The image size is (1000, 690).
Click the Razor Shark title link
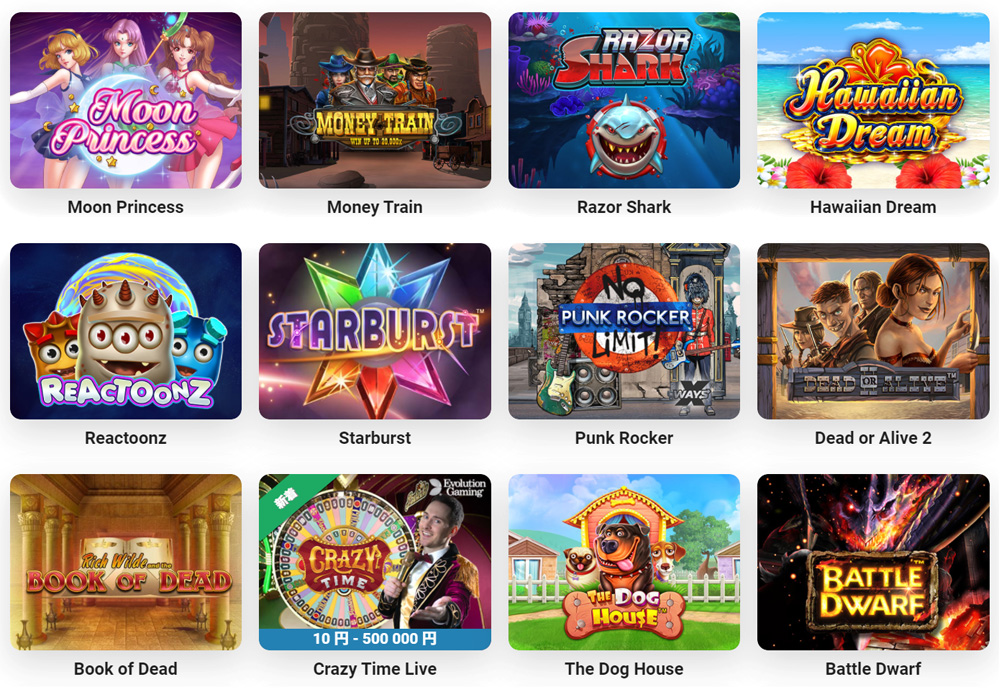(x=624, y=207)
